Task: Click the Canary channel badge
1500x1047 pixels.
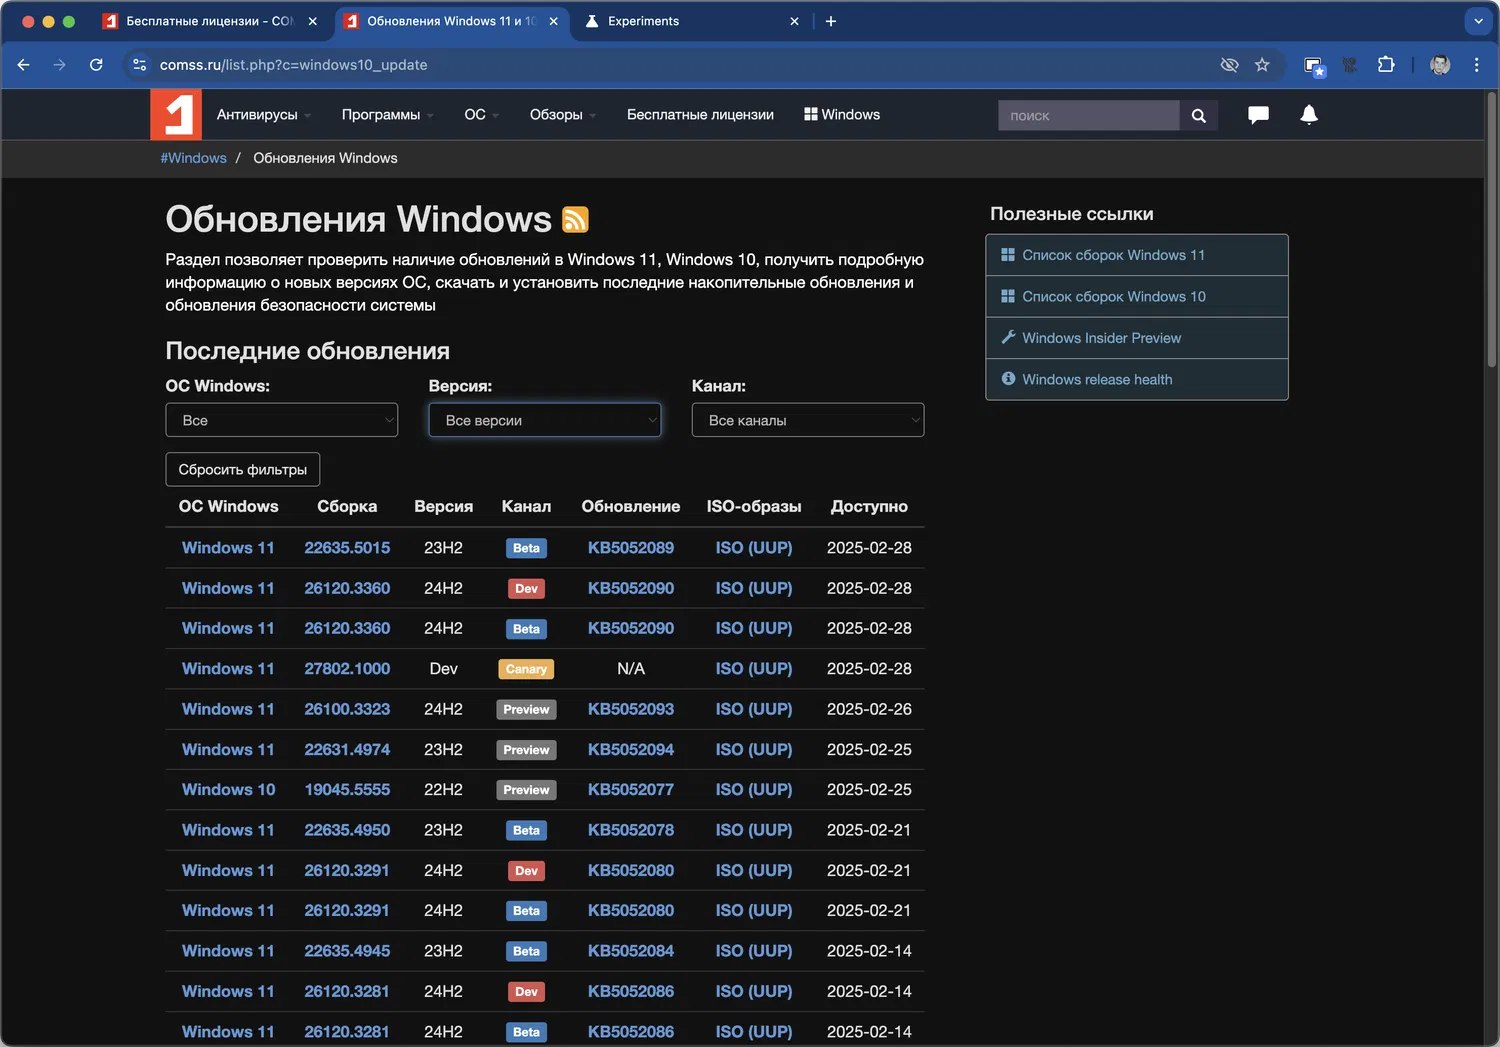Action: coord(526,669)
